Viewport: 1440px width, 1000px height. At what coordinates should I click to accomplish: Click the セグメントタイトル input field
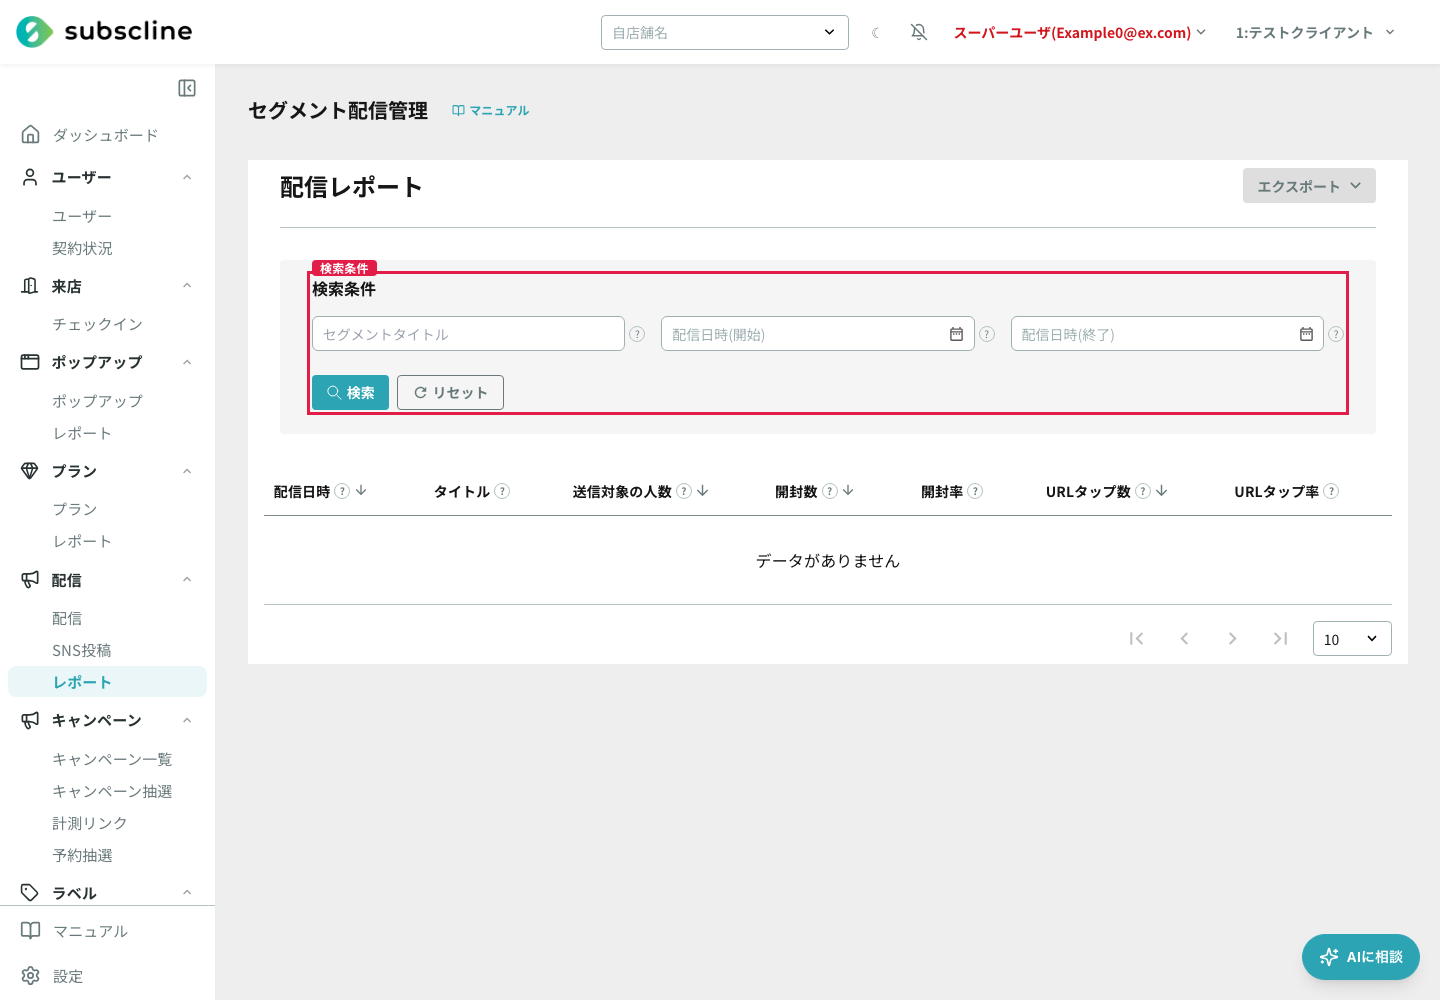468,334
